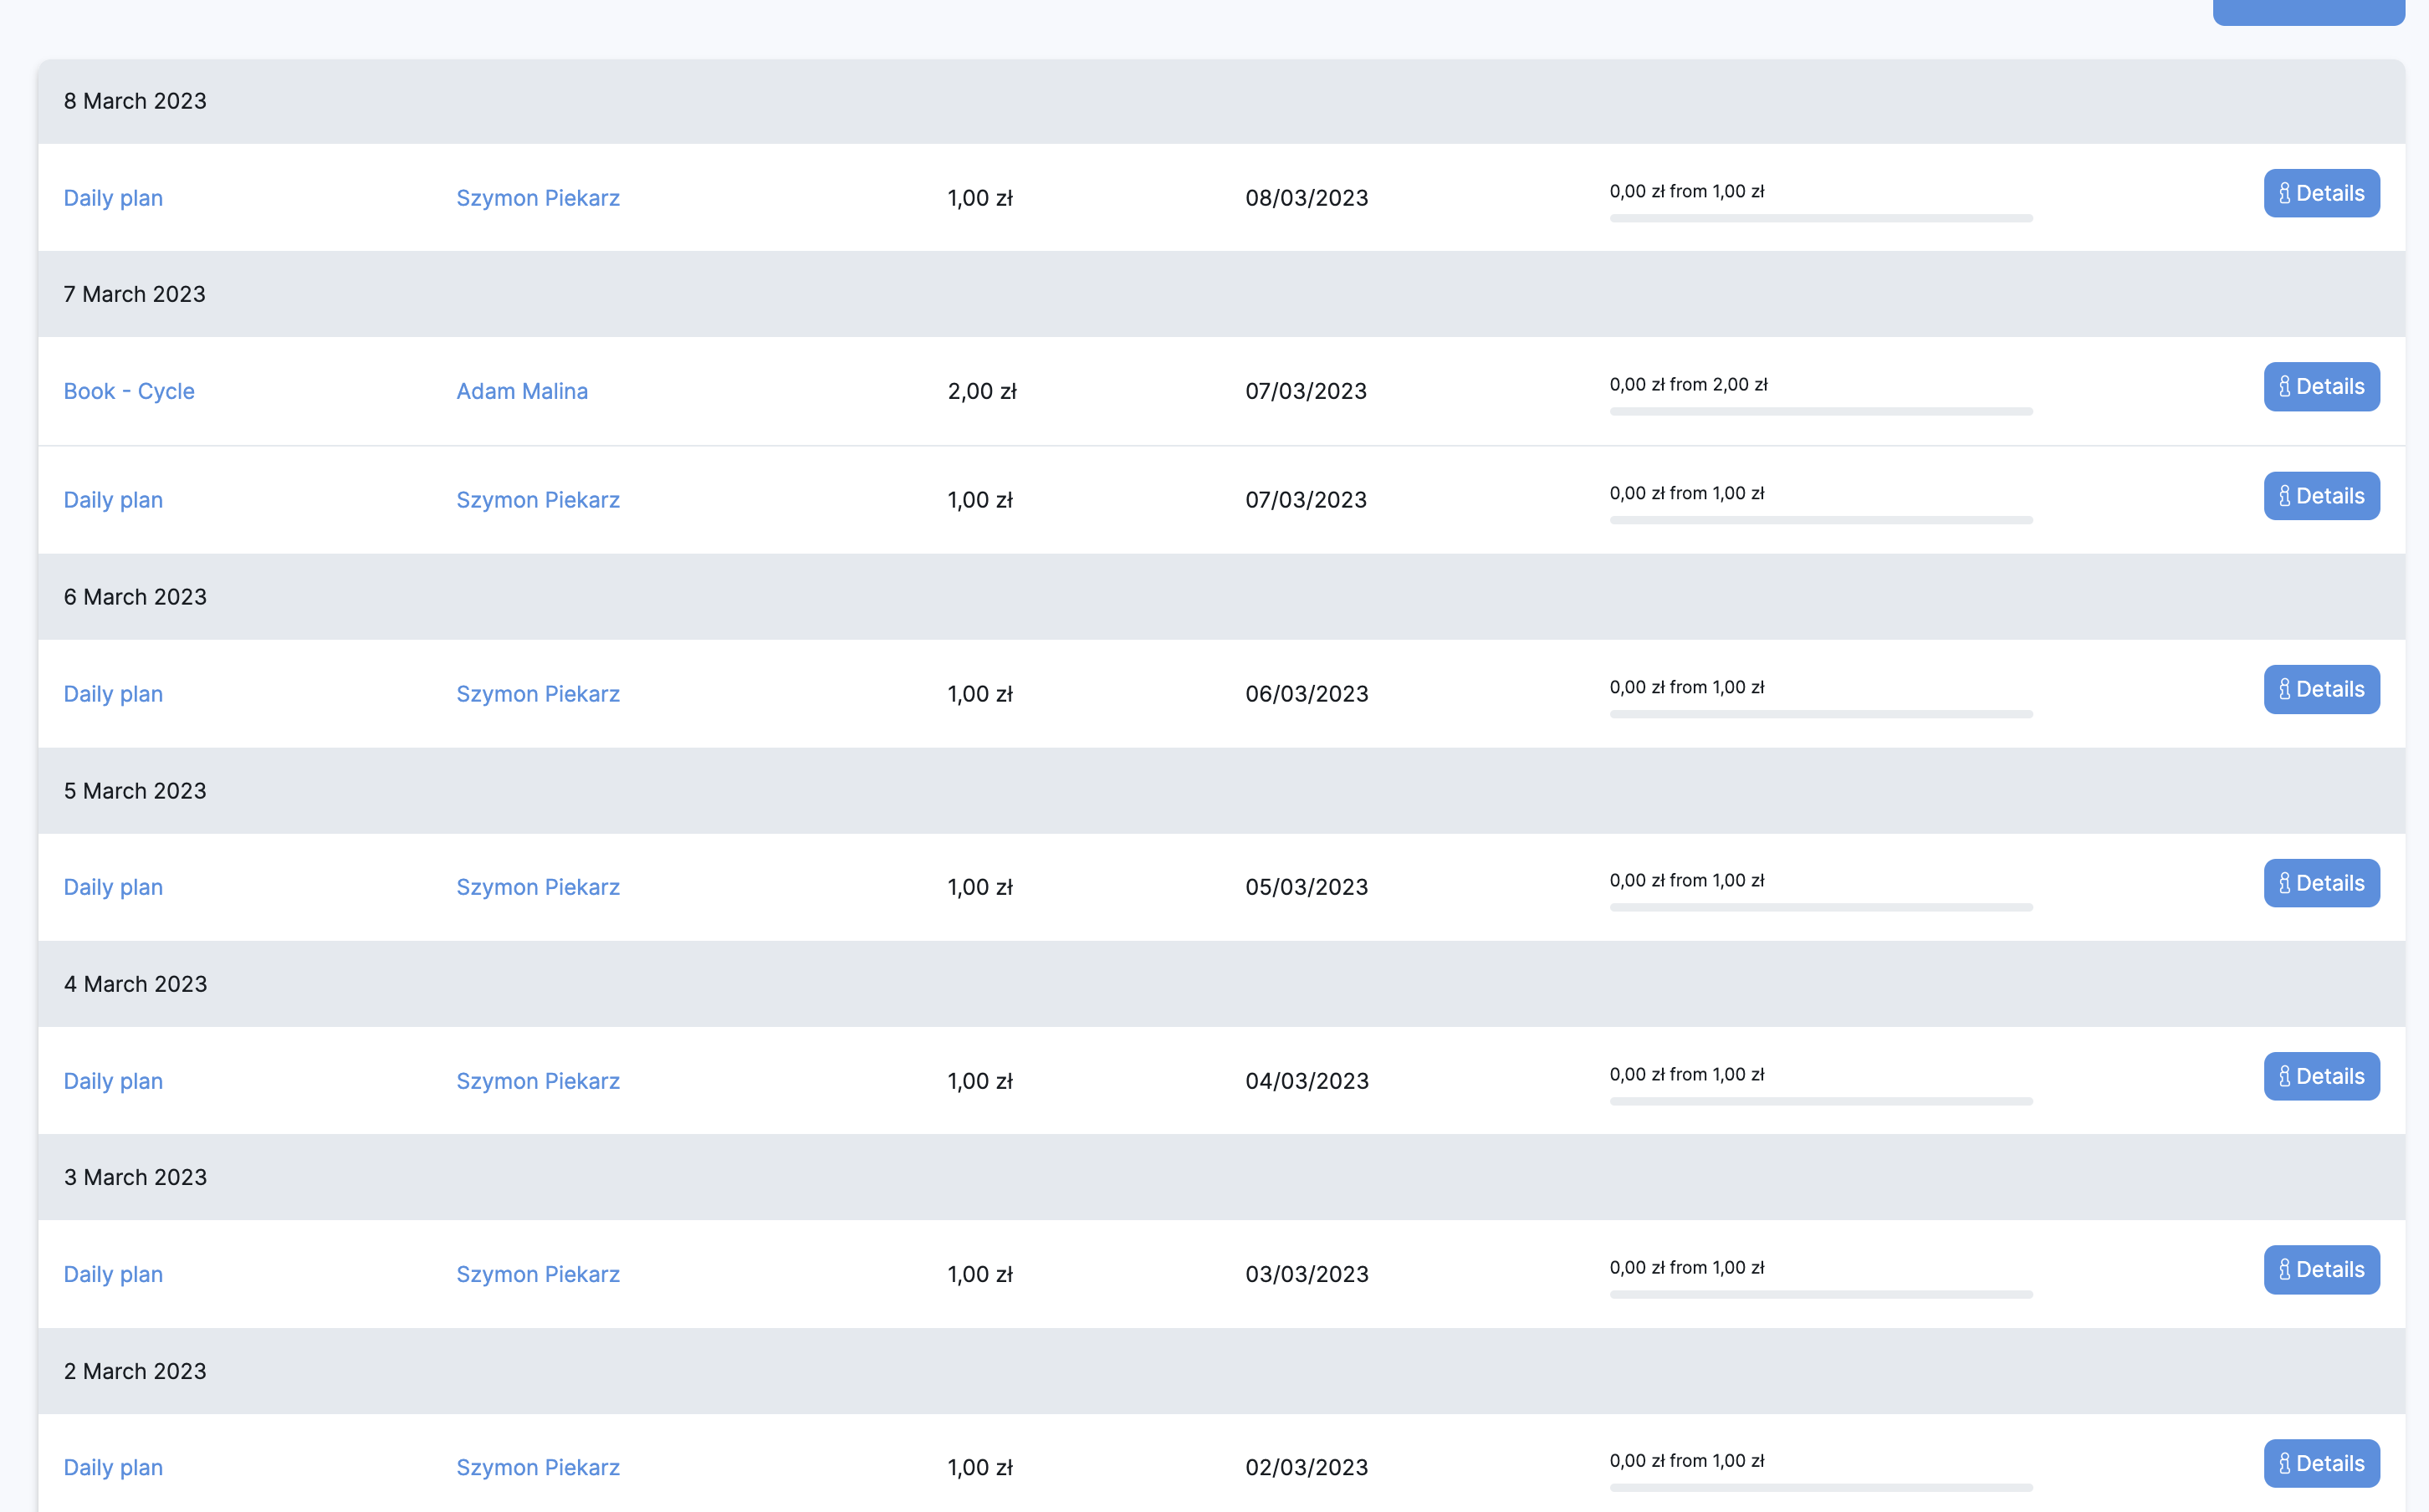2429x1512 pixels.
Task: Click Details icon on 03/03/2023 row
Action: 2284,1270
